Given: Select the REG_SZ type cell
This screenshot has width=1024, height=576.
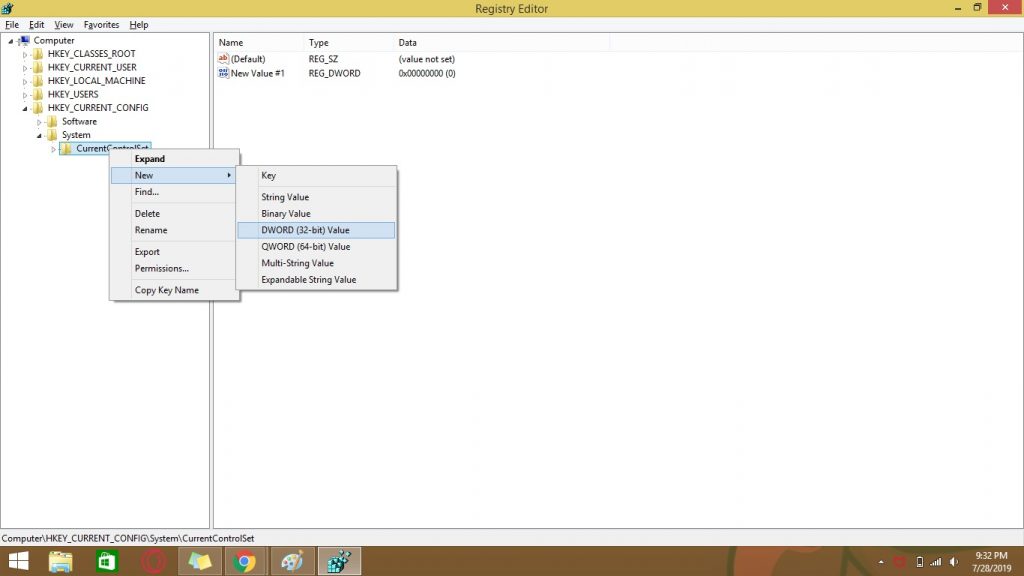Looking at the screenshot, I should pos(323,59).
